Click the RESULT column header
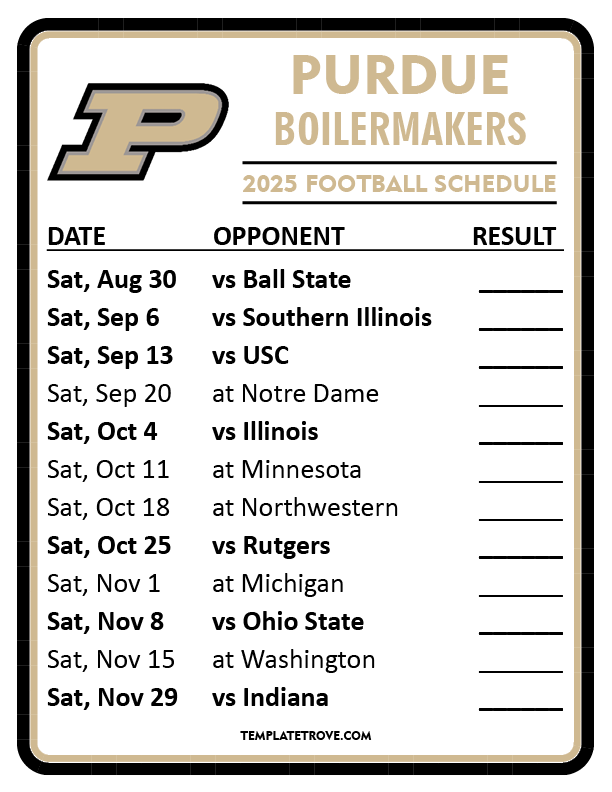The height and width of the screenshot is (792, 612). pyautogui.click(x=514, y=237)
